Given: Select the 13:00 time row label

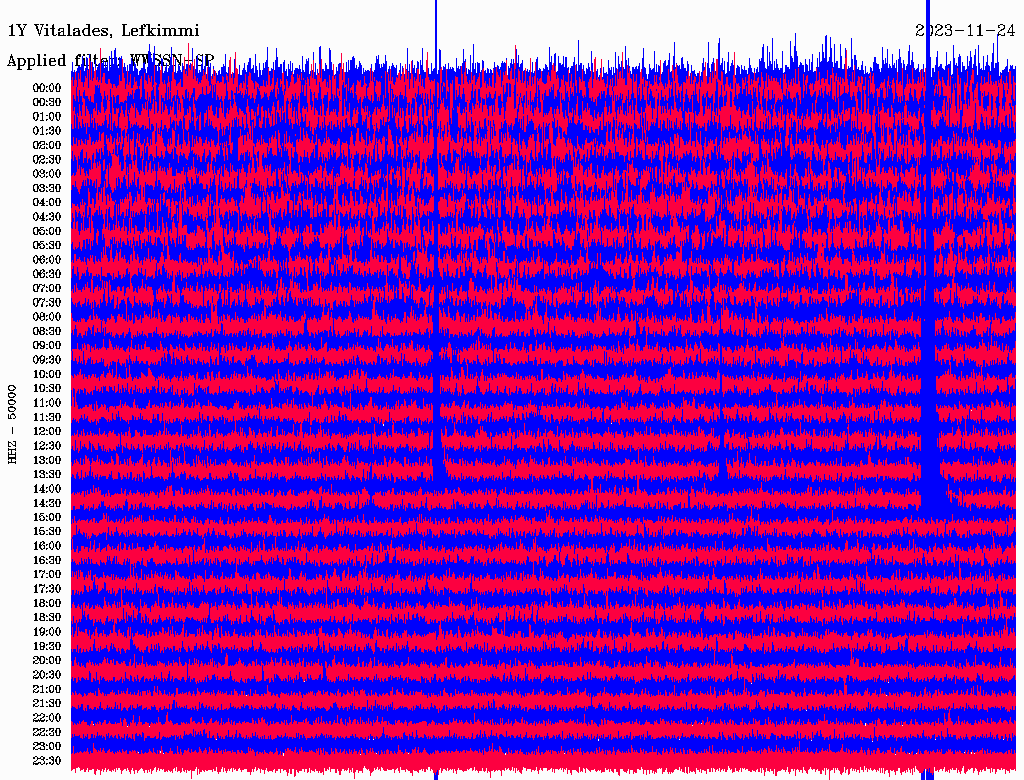Looking at the screenshot, I should click(47, 461).
